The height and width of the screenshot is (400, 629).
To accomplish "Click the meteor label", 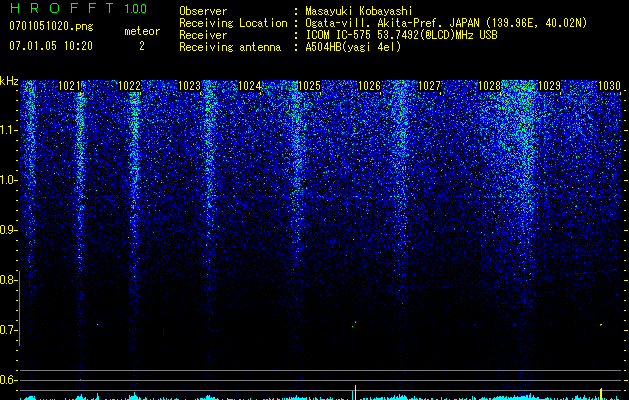I will coord(142,31).
